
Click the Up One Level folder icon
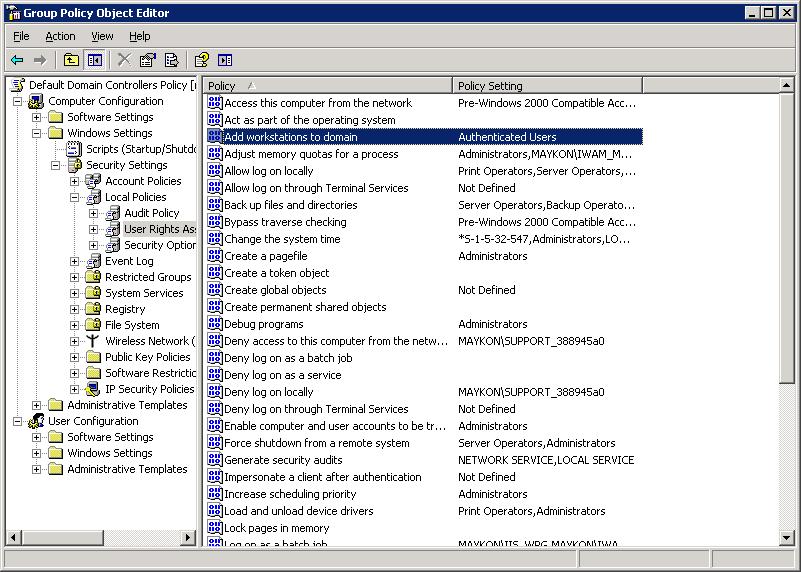[72, 60]
